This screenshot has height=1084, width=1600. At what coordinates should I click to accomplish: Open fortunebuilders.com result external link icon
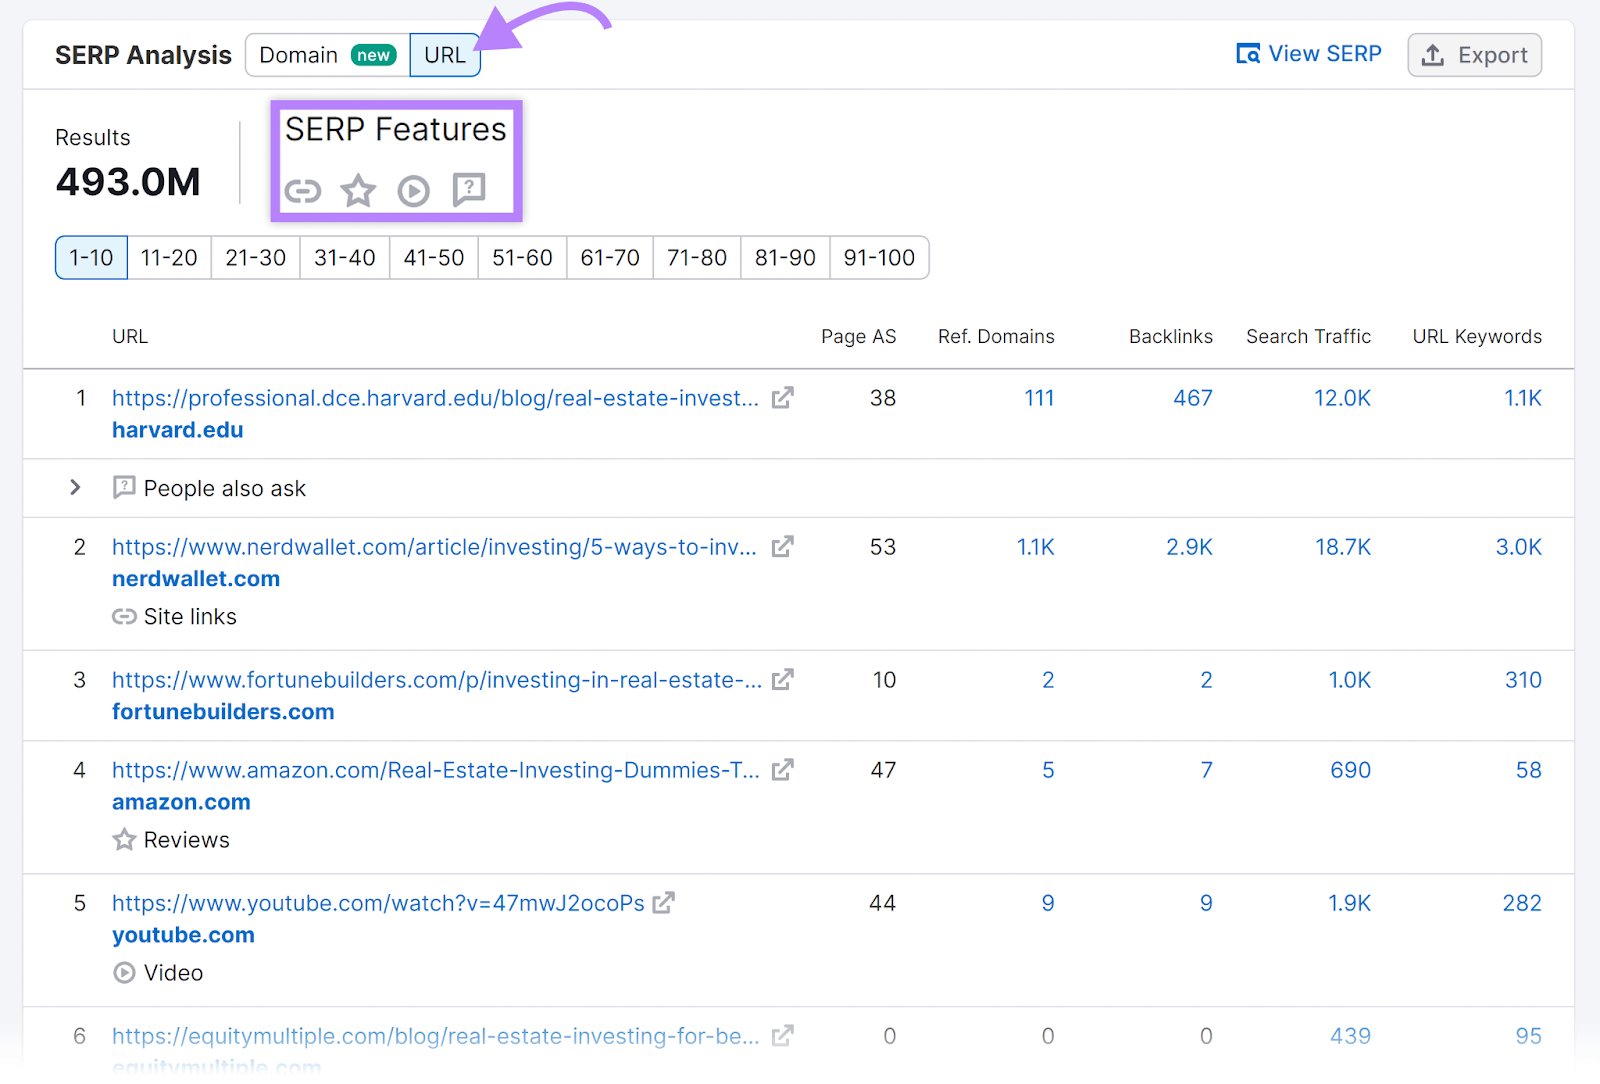coord(783,680)
